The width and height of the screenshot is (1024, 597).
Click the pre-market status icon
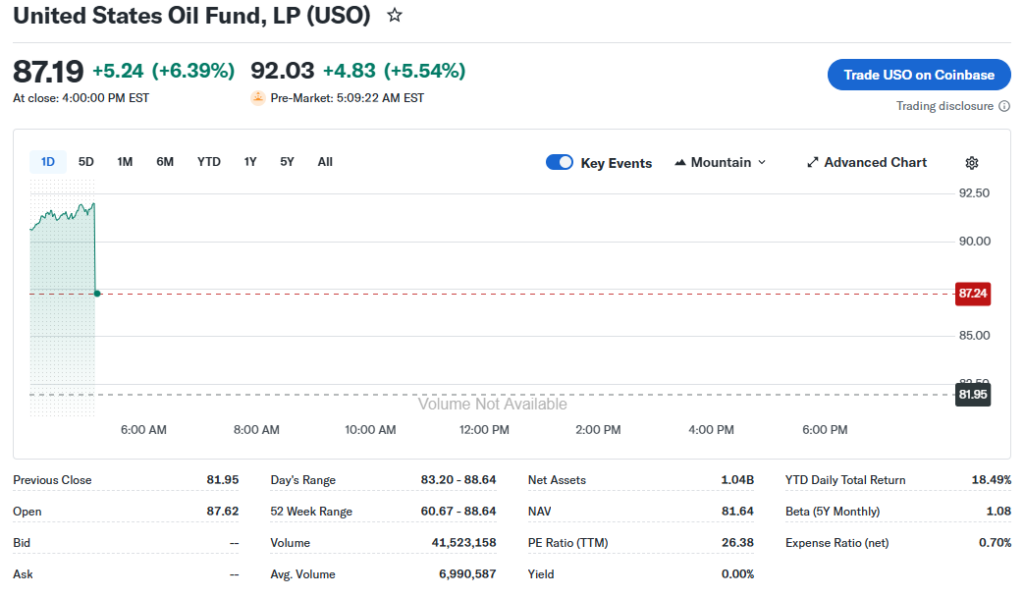click(258, 98)
